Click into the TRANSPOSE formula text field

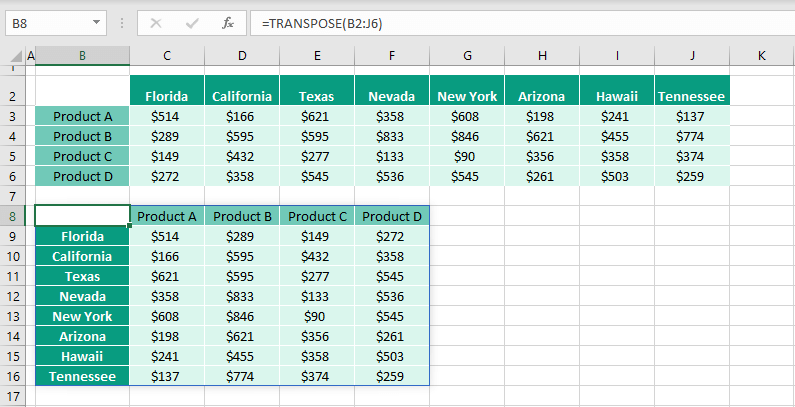pyautogui.click(x=500, y=22)
